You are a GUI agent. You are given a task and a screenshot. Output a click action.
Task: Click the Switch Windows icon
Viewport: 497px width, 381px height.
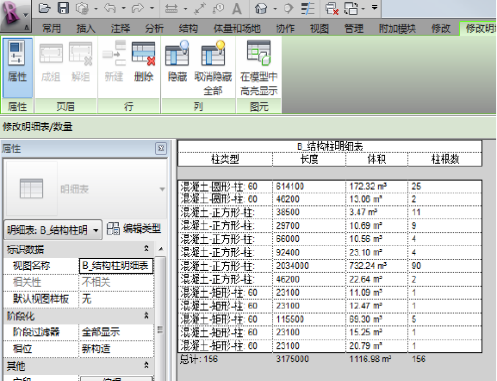(x=351, y=8)
